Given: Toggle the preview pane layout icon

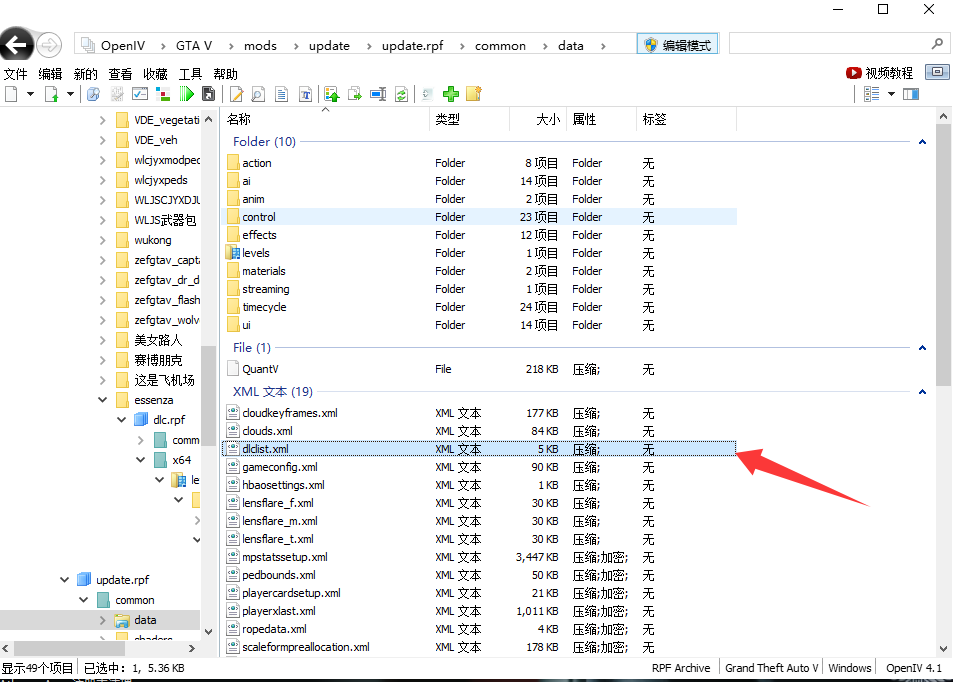Looking at the screenshot, I should [910, 94].
